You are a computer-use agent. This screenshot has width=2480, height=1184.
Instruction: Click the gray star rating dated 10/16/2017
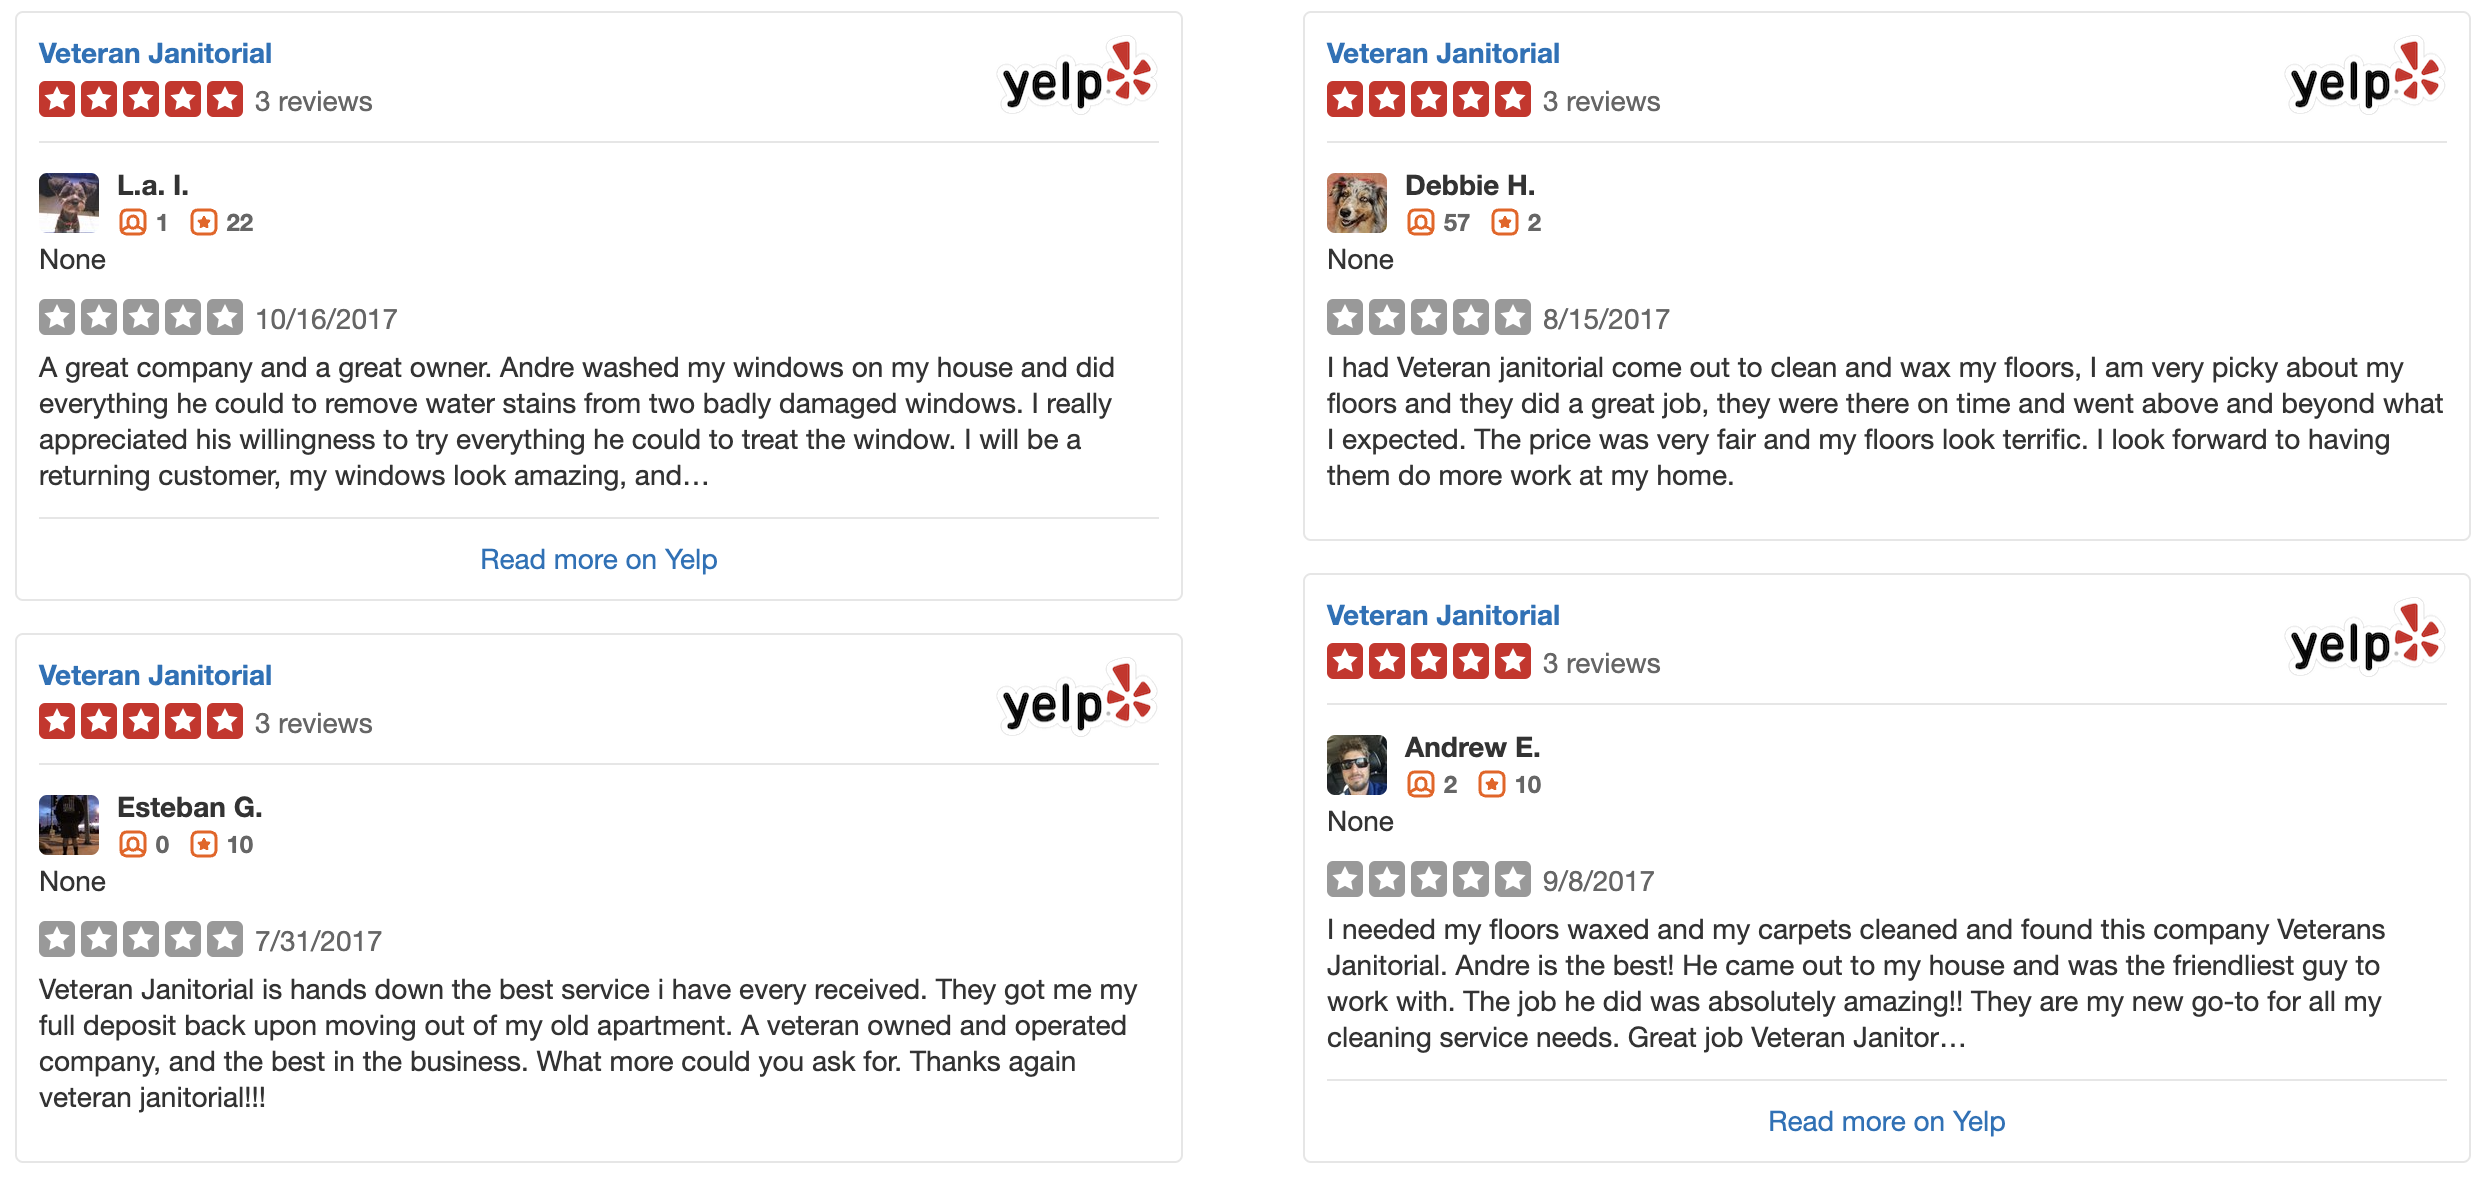click(141, 318)
